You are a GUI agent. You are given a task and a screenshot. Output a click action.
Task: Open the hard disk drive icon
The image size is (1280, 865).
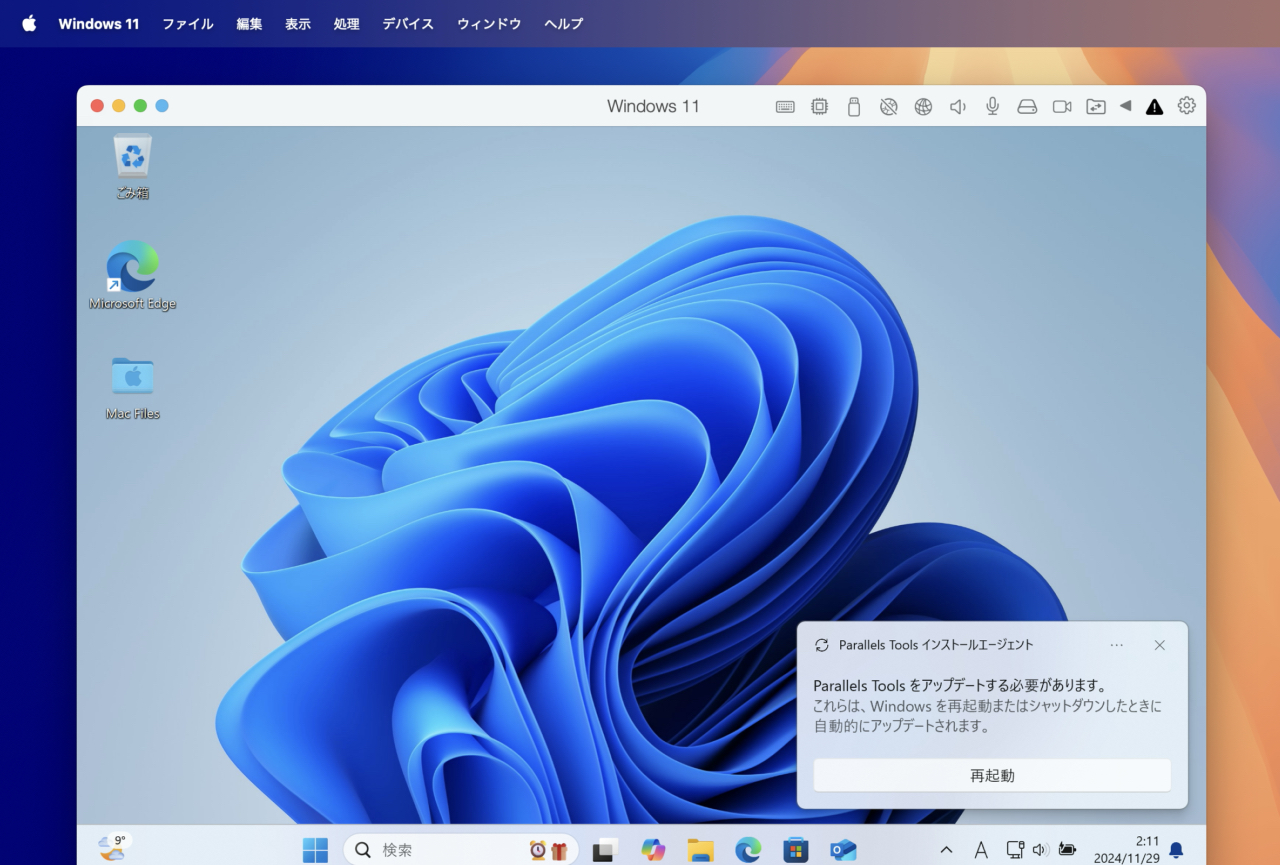click(1027, 106)
